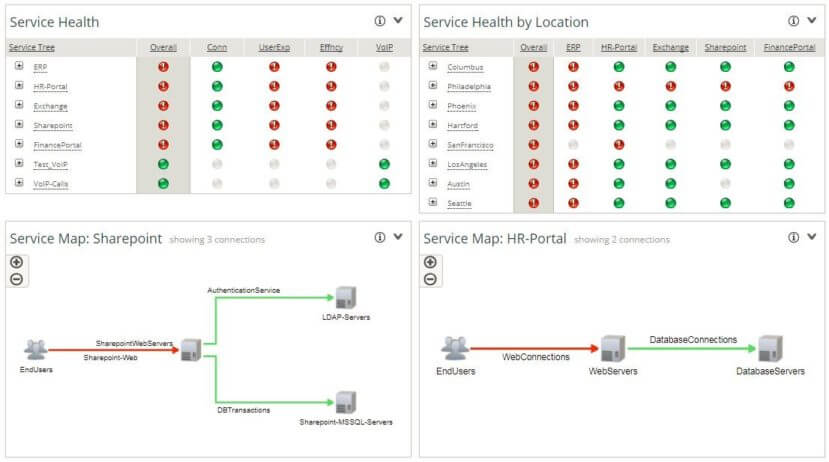Expand the Philadelphia location row
Viewport: 829px width, 462px height.
[x=433, y=86]
